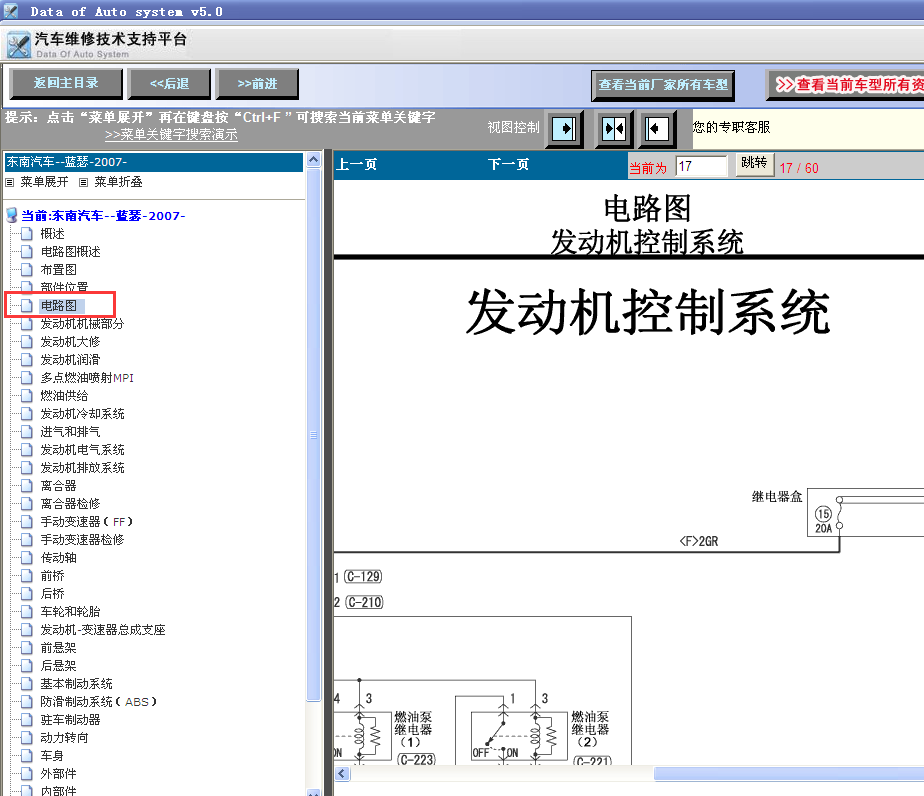
Task: Click the page icon beside 手动变速器检修
Action: tap(27, 540)
